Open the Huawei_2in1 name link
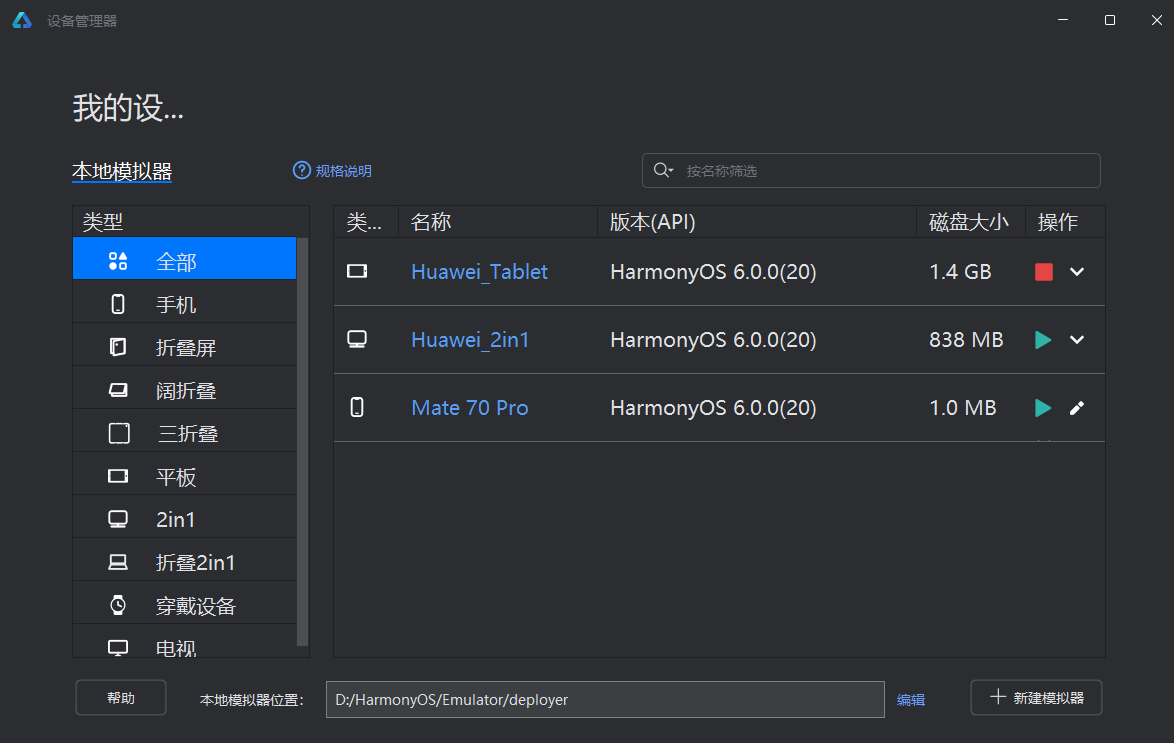 pyautogui.click(x=470, y=340)
